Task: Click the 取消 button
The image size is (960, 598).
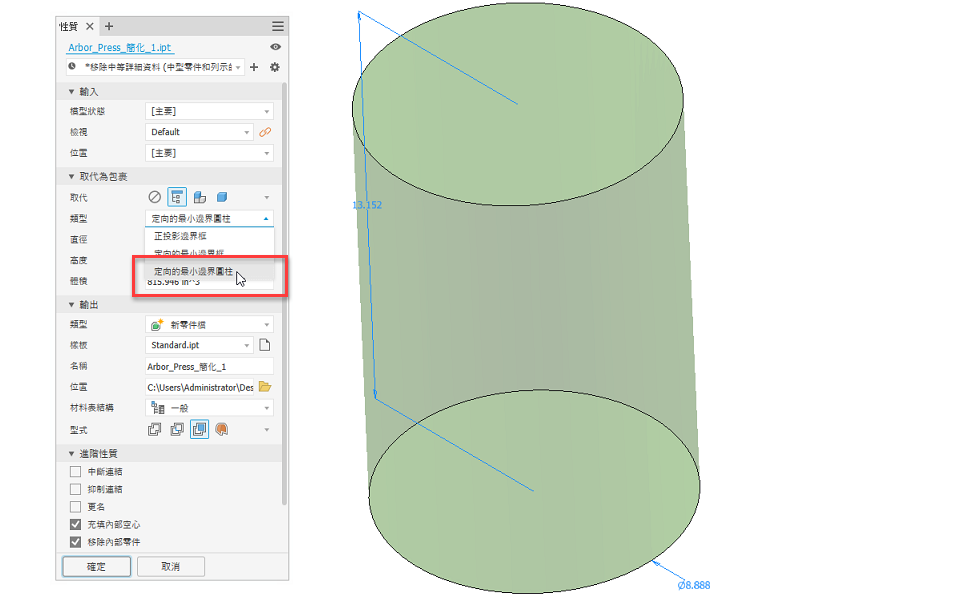Action: (171, 567)
